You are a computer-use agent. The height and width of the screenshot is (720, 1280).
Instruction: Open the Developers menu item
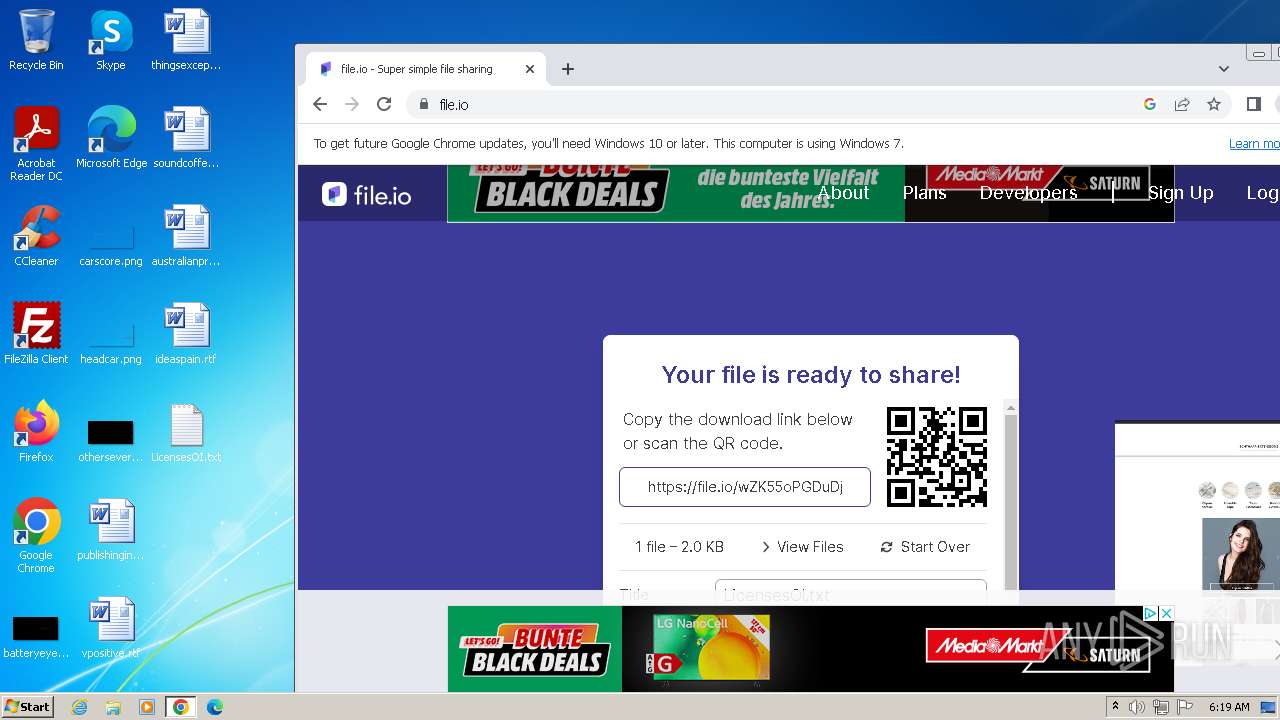coord(1028,193)
